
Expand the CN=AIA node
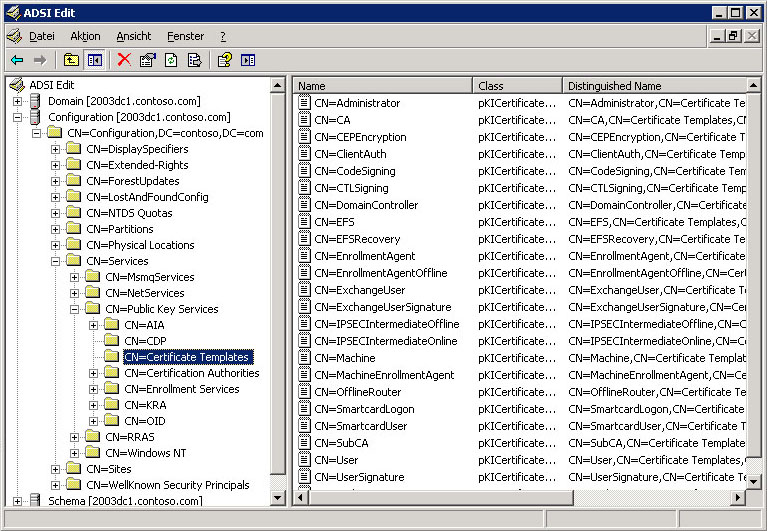pos(93,325)
